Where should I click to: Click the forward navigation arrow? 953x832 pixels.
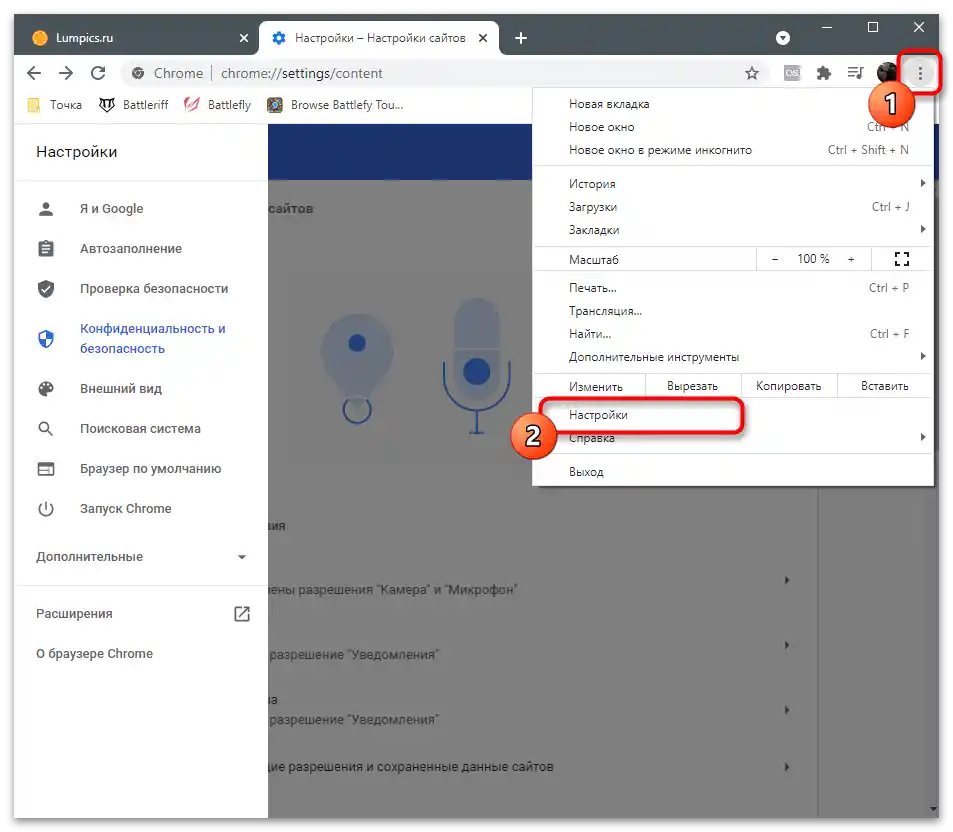(x=66, y=74)
